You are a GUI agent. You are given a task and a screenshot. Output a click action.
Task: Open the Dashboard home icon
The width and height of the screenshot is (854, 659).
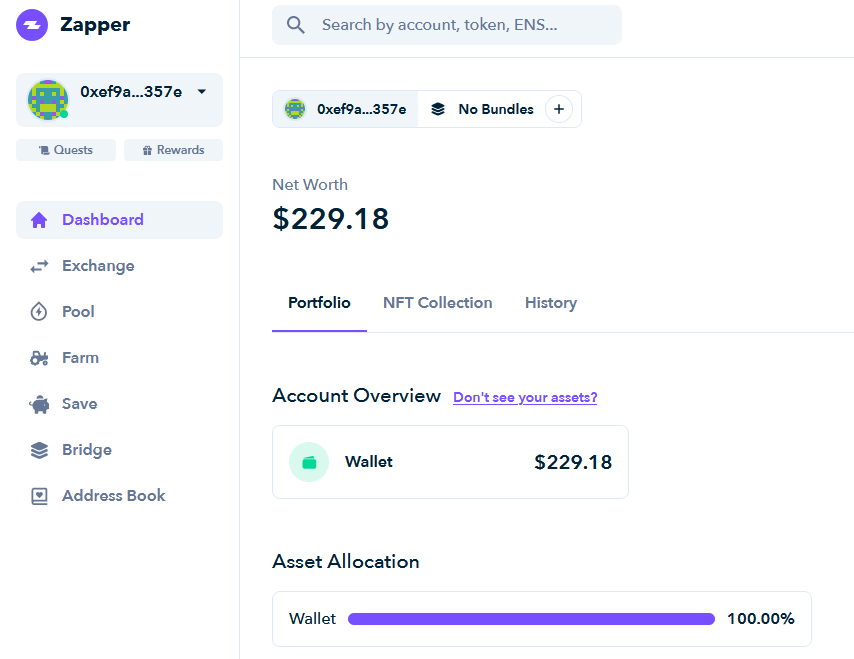[x=37, y=219]
